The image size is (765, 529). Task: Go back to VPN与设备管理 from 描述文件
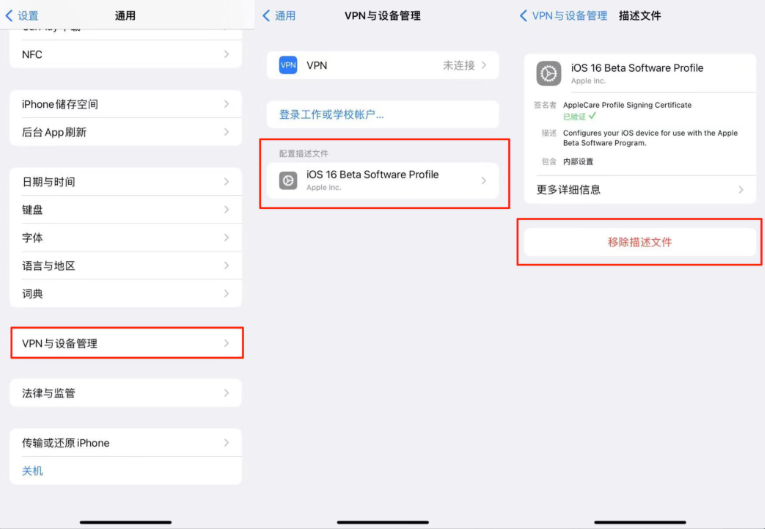564,16
